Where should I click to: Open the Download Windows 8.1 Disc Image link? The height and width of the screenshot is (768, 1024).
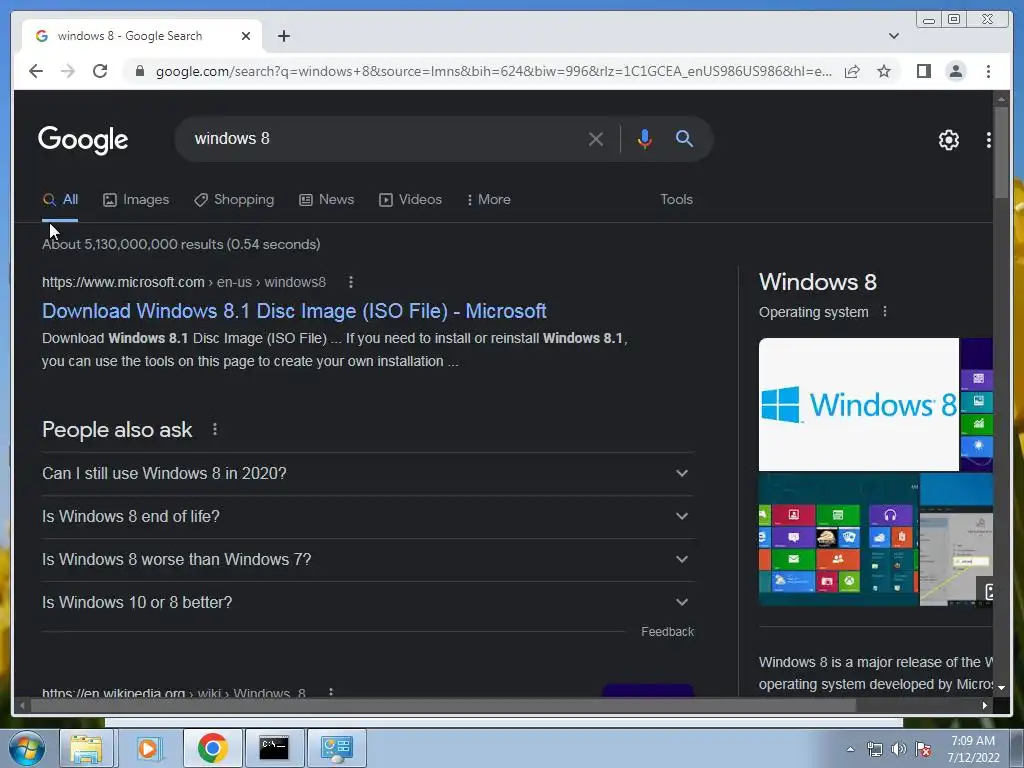(x=294, y=311)
